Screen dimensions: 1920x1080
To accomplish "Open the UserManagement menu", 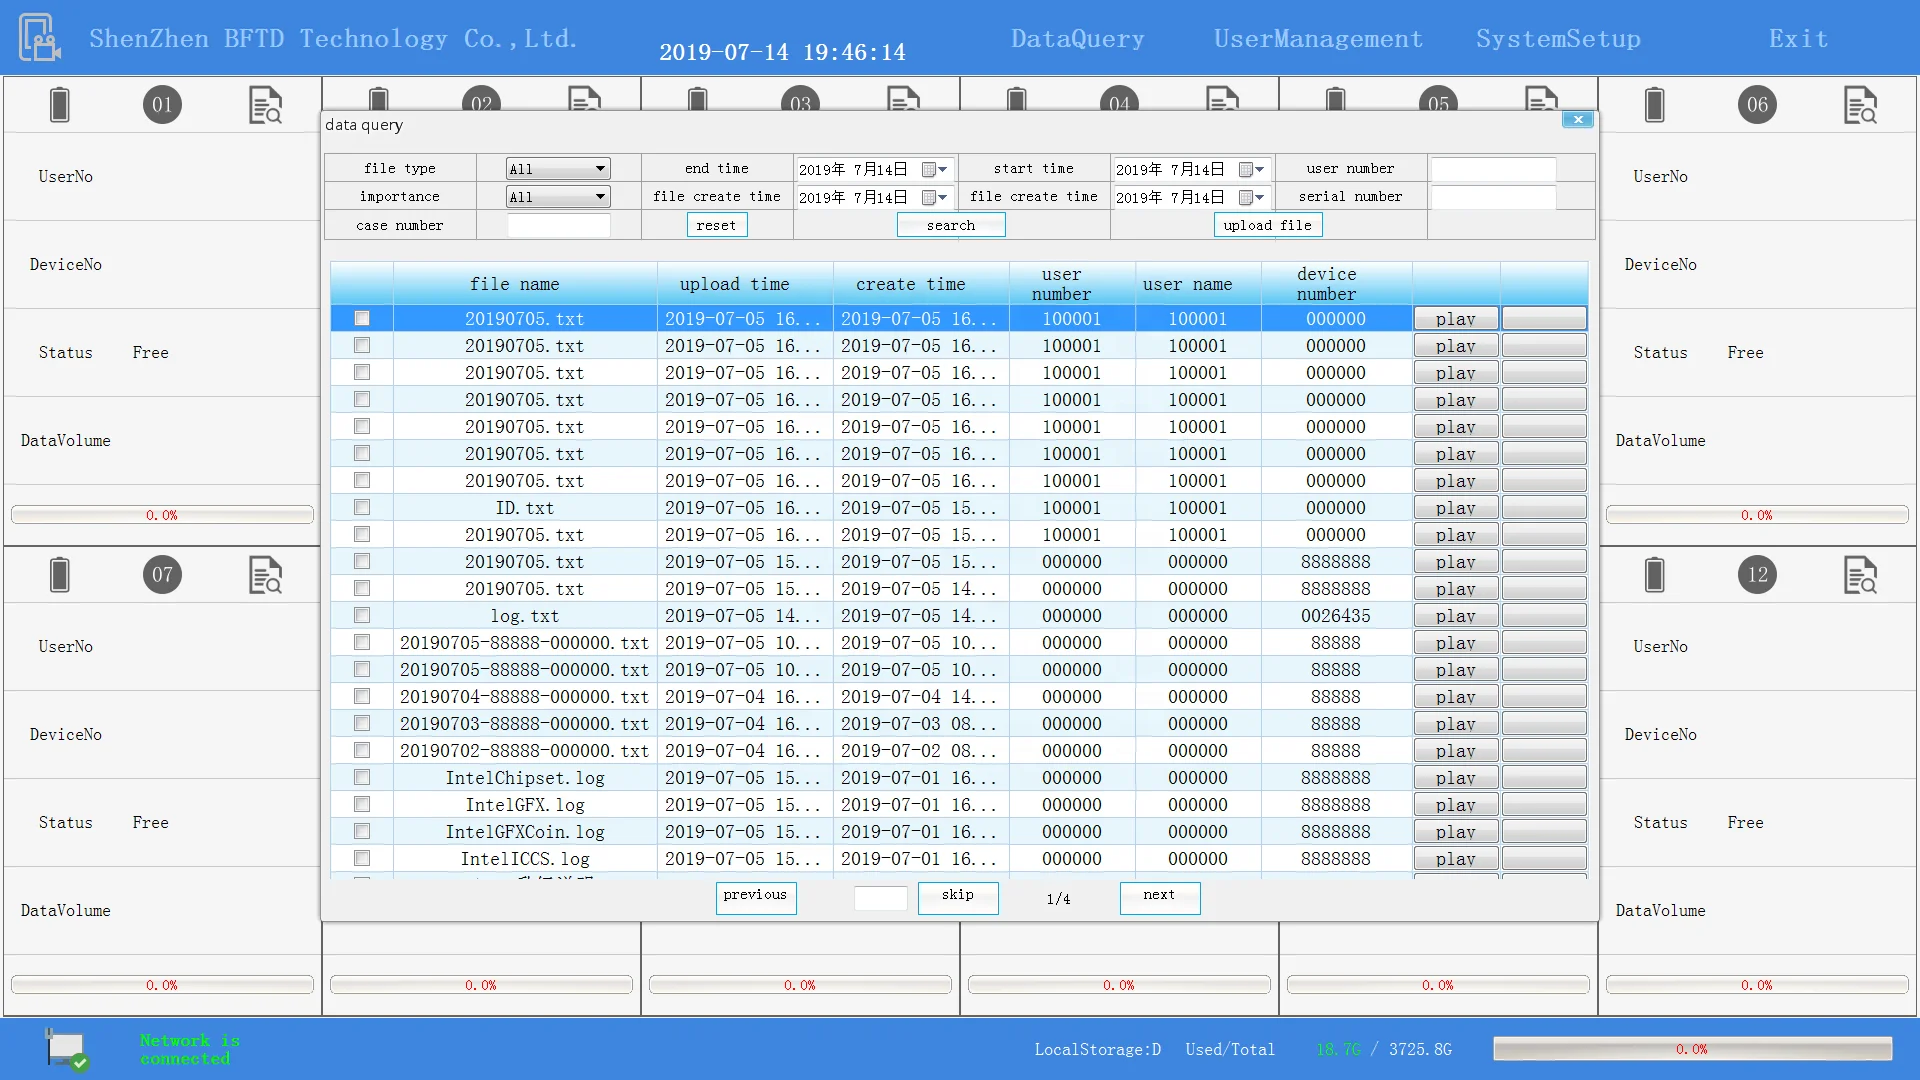I will click(1318, 39).
